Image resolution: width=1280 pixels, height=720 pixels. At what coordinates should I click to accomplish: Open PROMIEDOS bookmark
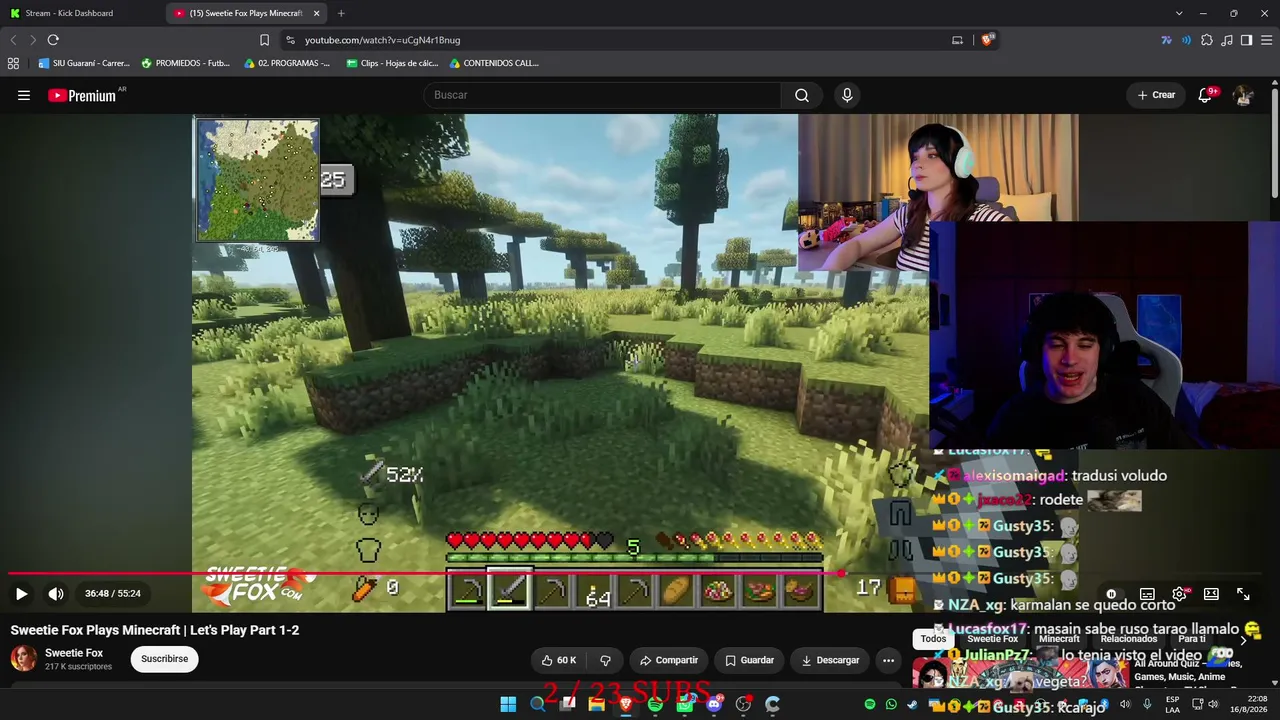[186, 63]
